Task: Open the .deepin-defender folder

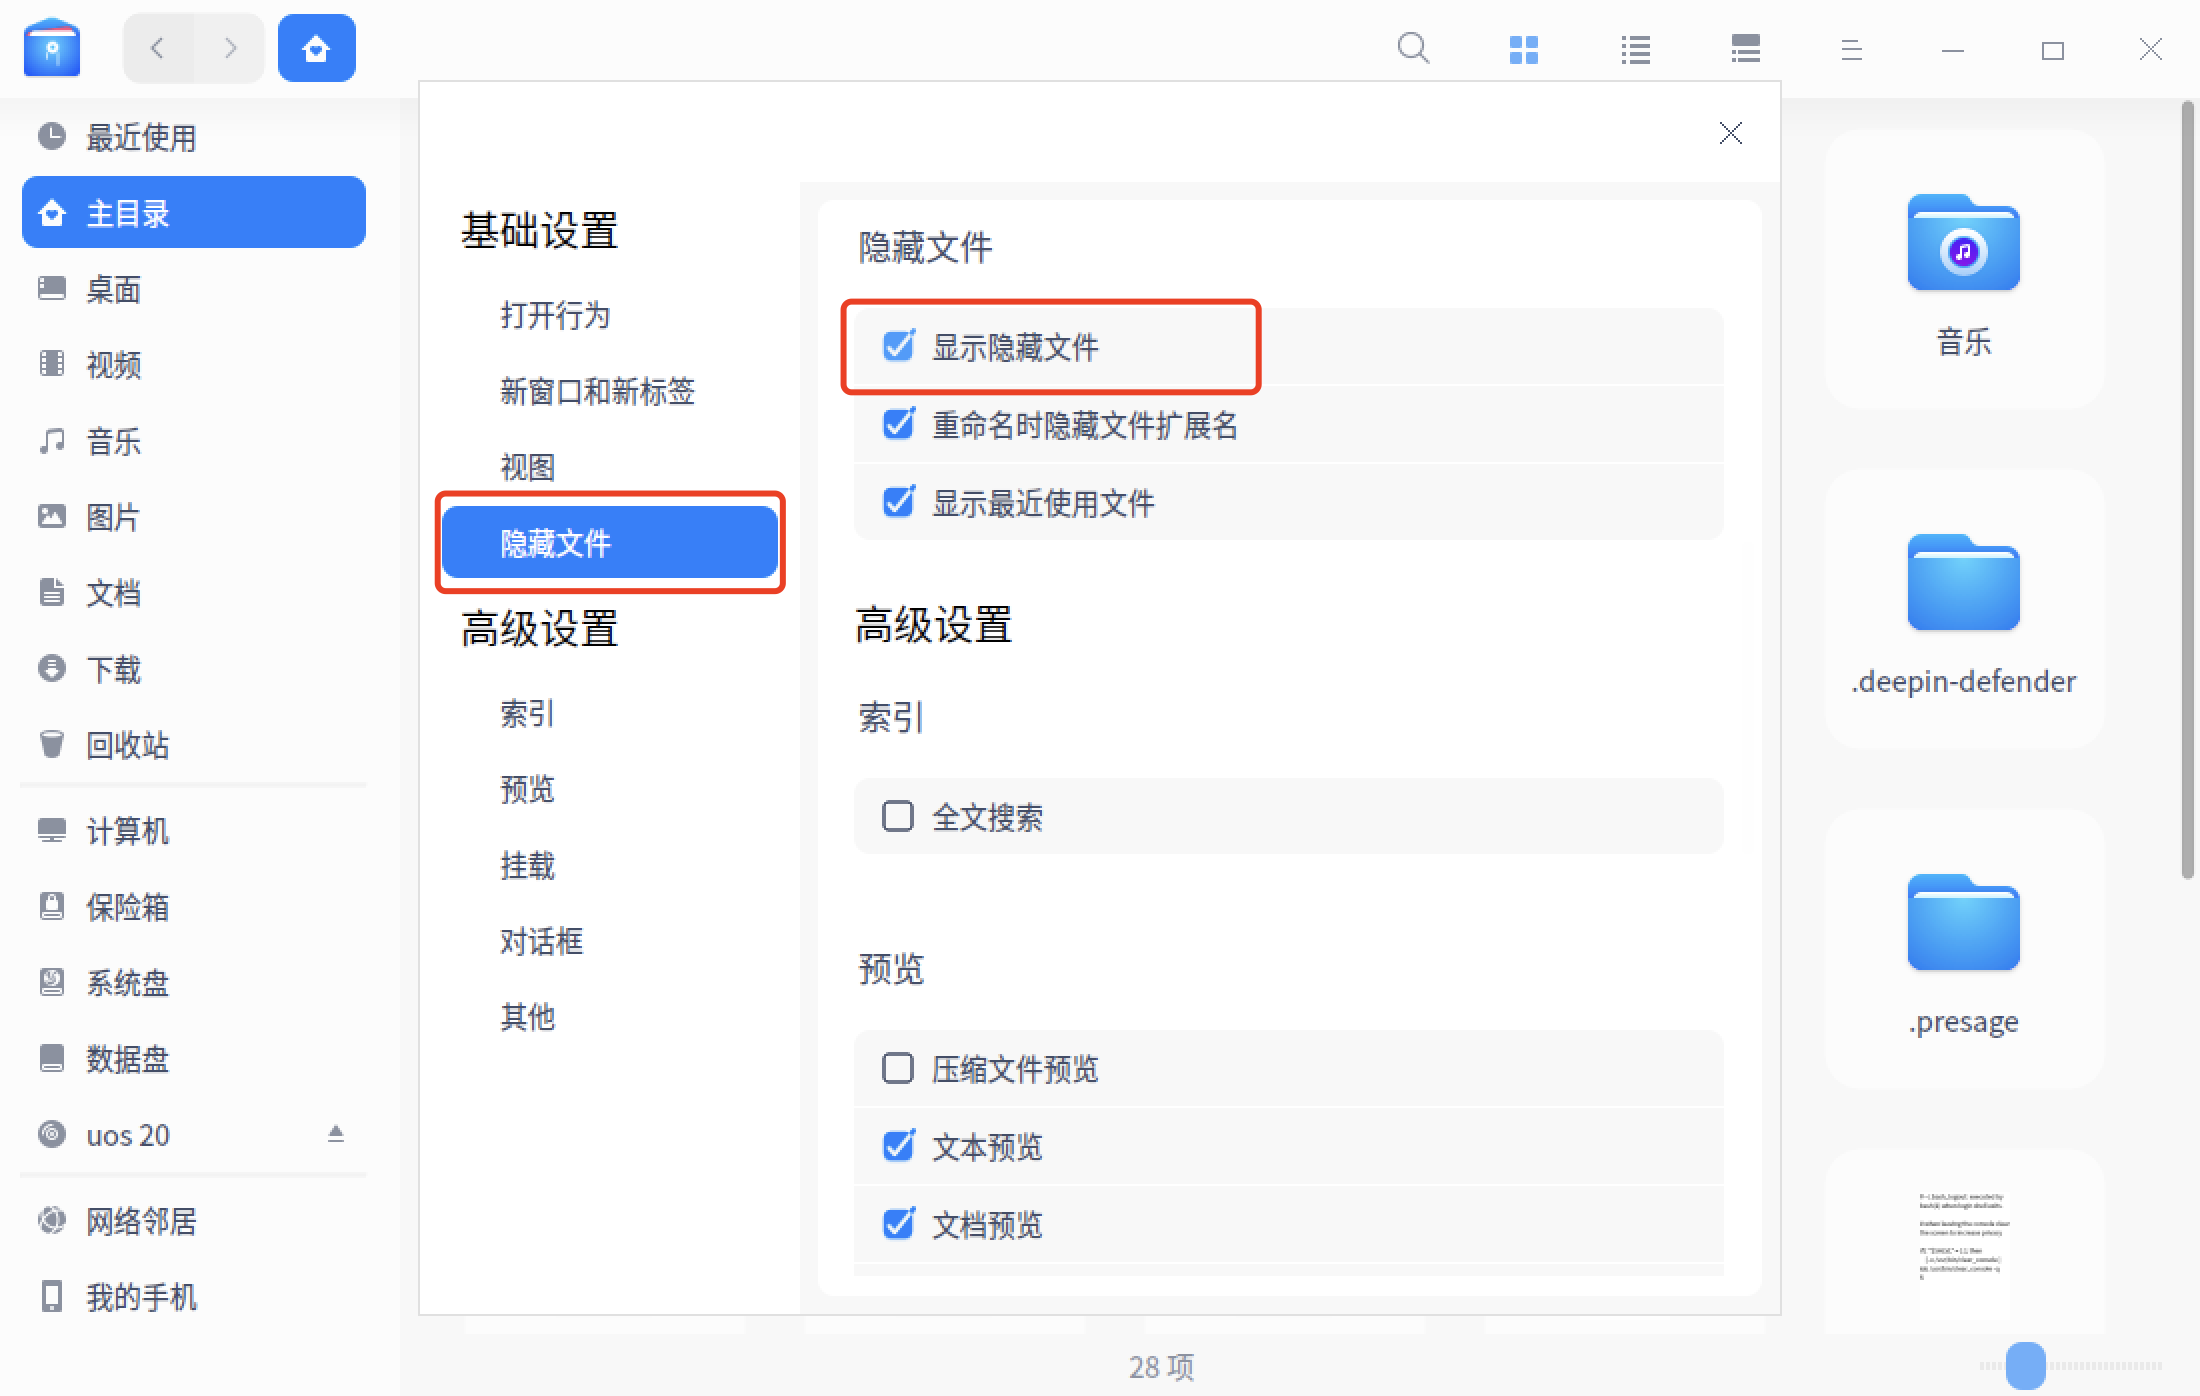Action: tap(1963, 585)
